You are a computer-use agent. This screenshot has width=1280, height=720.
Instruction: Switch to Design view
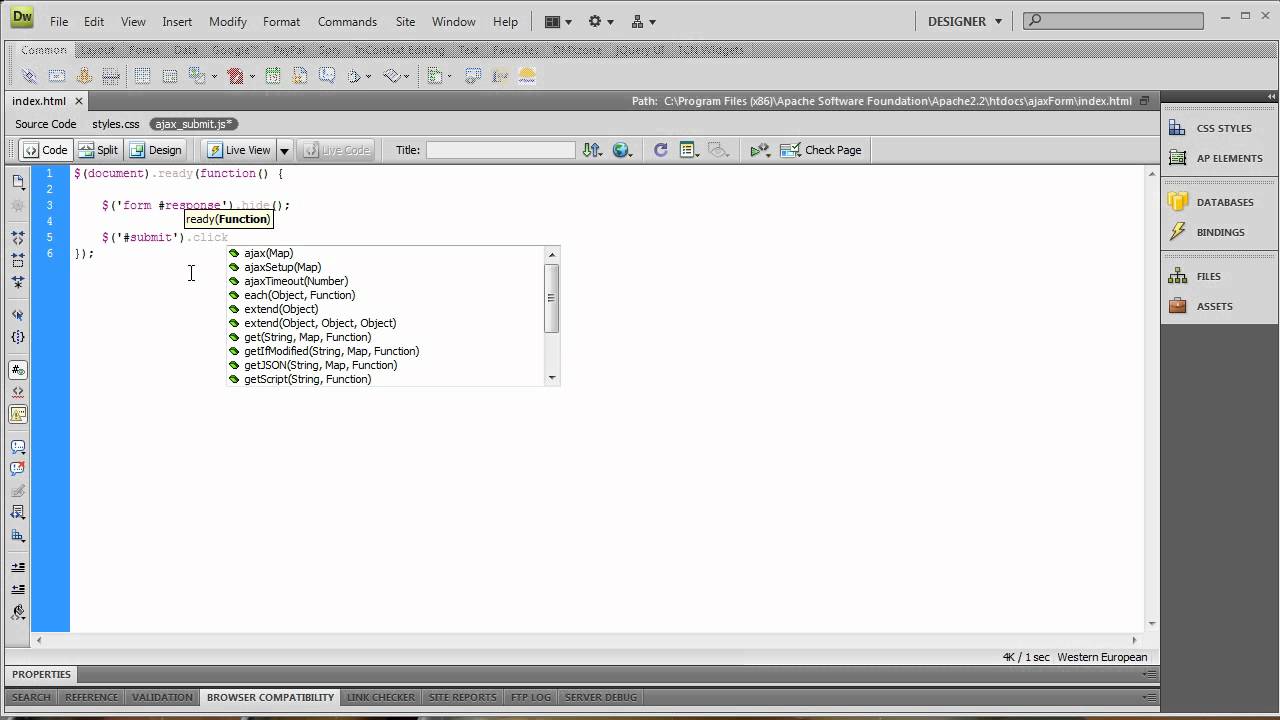coord(155,150)
